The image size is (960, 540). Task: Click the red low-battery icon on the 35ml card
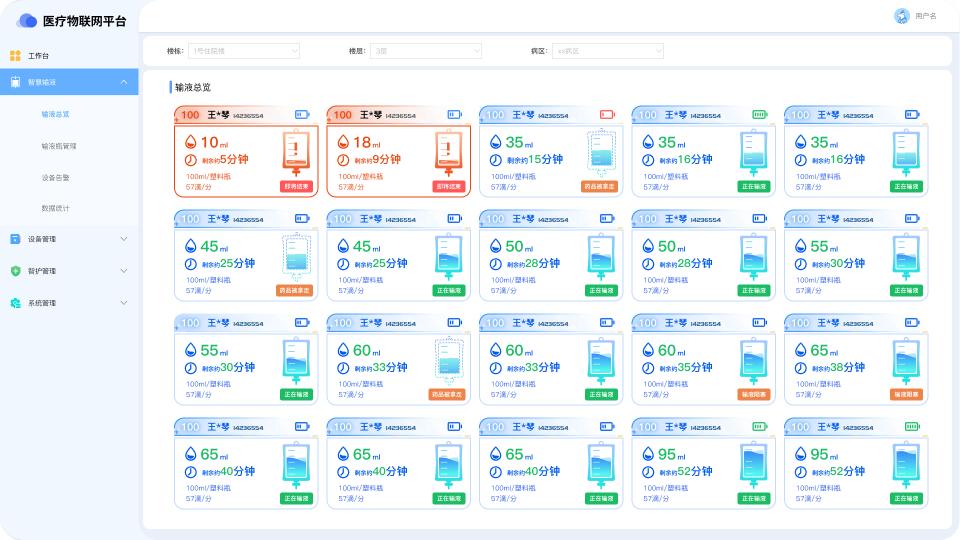pos(607,115)
